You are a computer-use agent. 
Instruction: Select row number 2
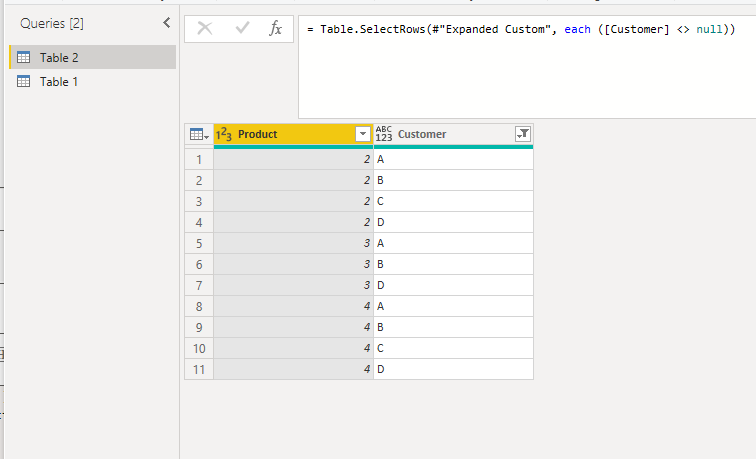pos(199,180)
